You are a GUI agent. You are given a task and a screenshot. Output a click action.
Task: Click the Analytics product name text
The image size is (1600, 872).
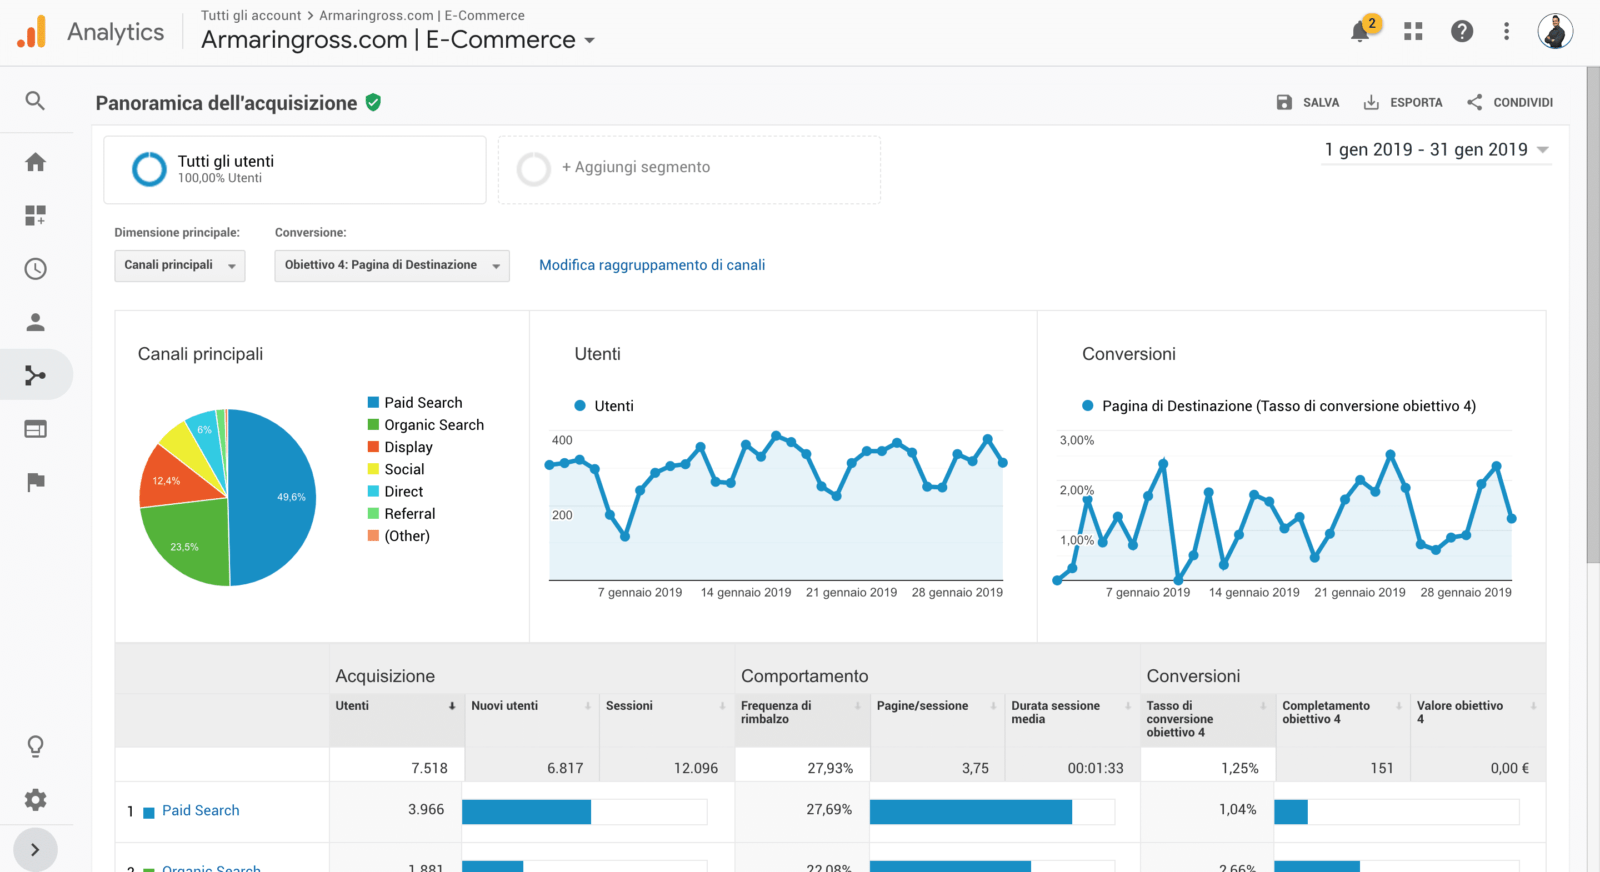116,32
